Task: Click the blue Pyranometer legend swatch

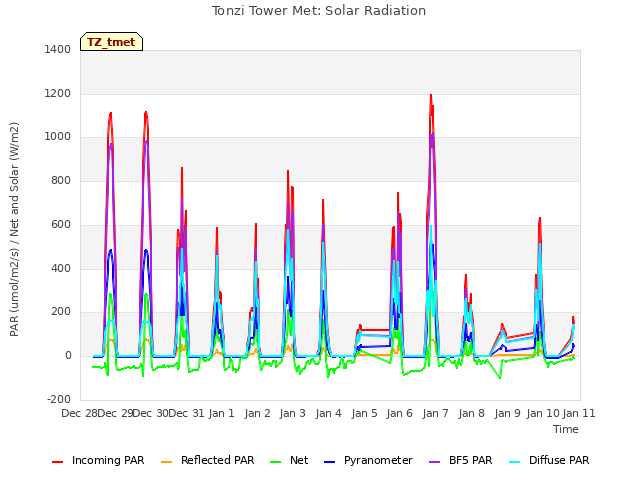Action: pos(329,462)
